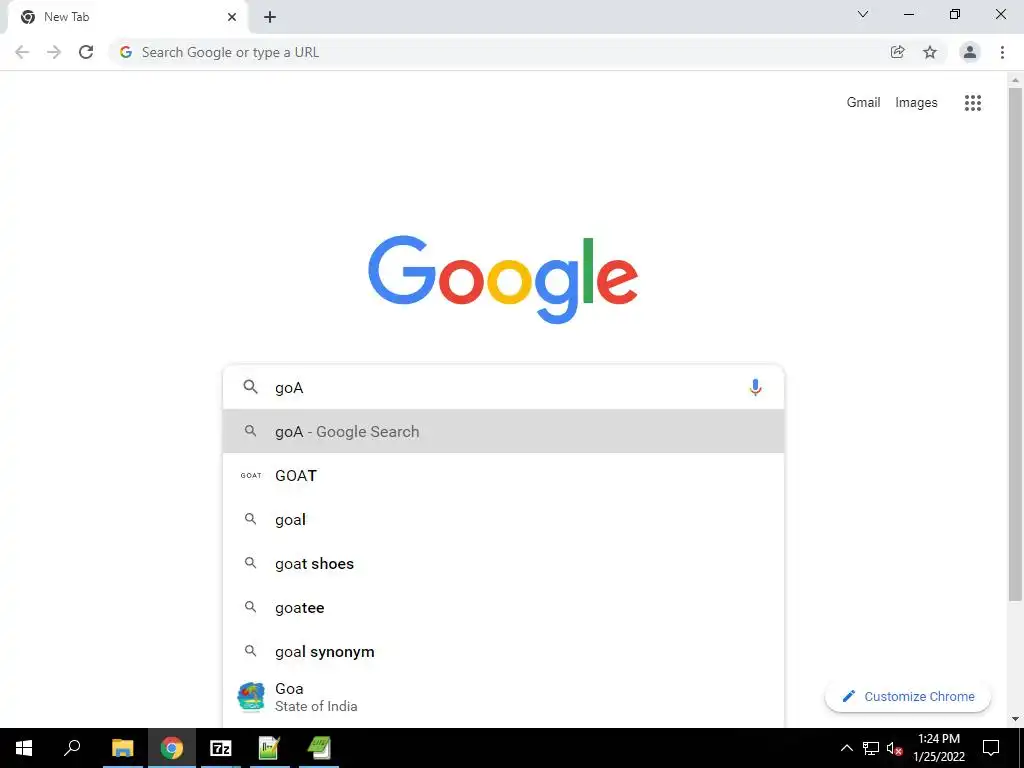The width and height of the screenshot is (1024, 768).
Task: Expand the tab search chevron
Action: 863,14
